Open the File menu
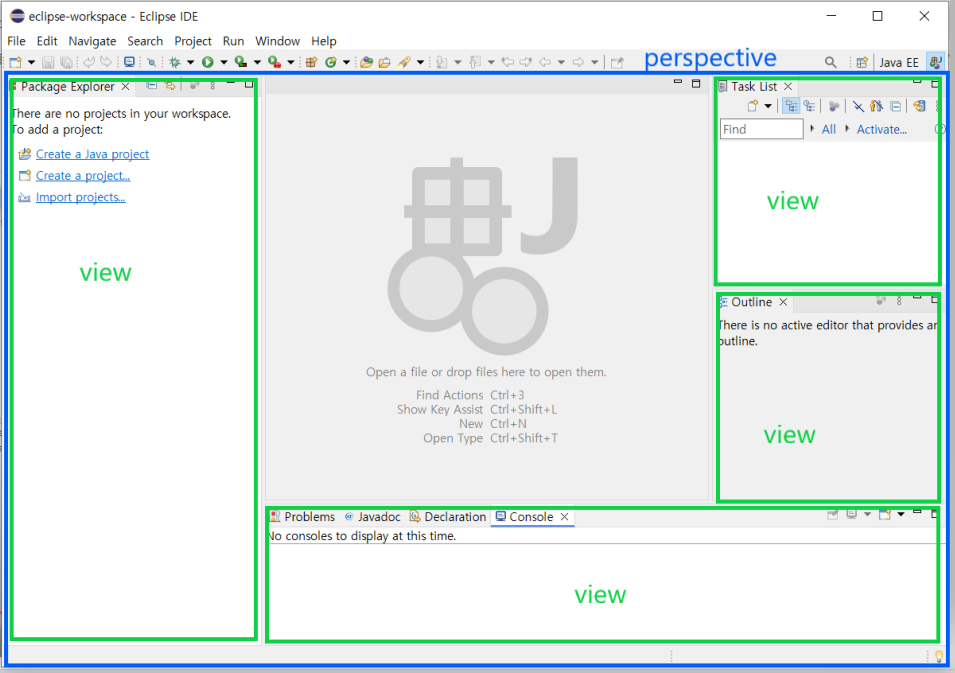 point(16,41)
